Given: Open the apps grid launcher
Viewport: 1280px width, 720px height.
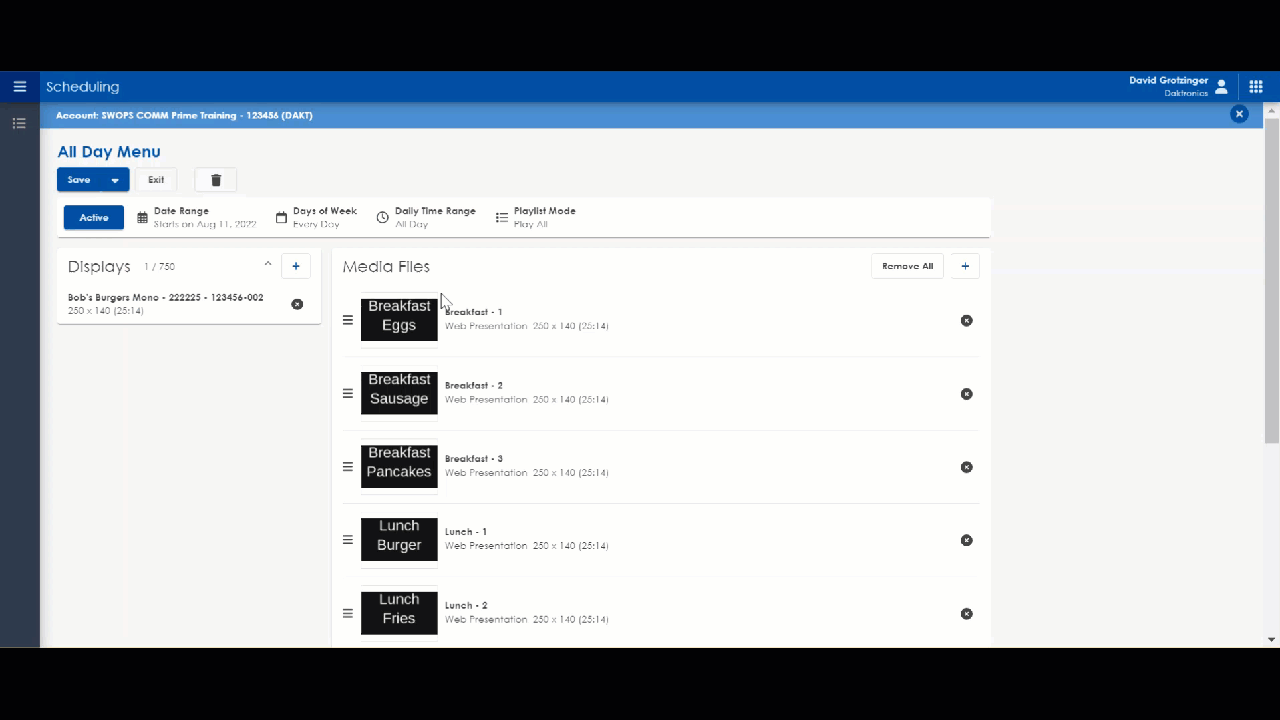Looking at the screenshot, I should point(1256,87).
